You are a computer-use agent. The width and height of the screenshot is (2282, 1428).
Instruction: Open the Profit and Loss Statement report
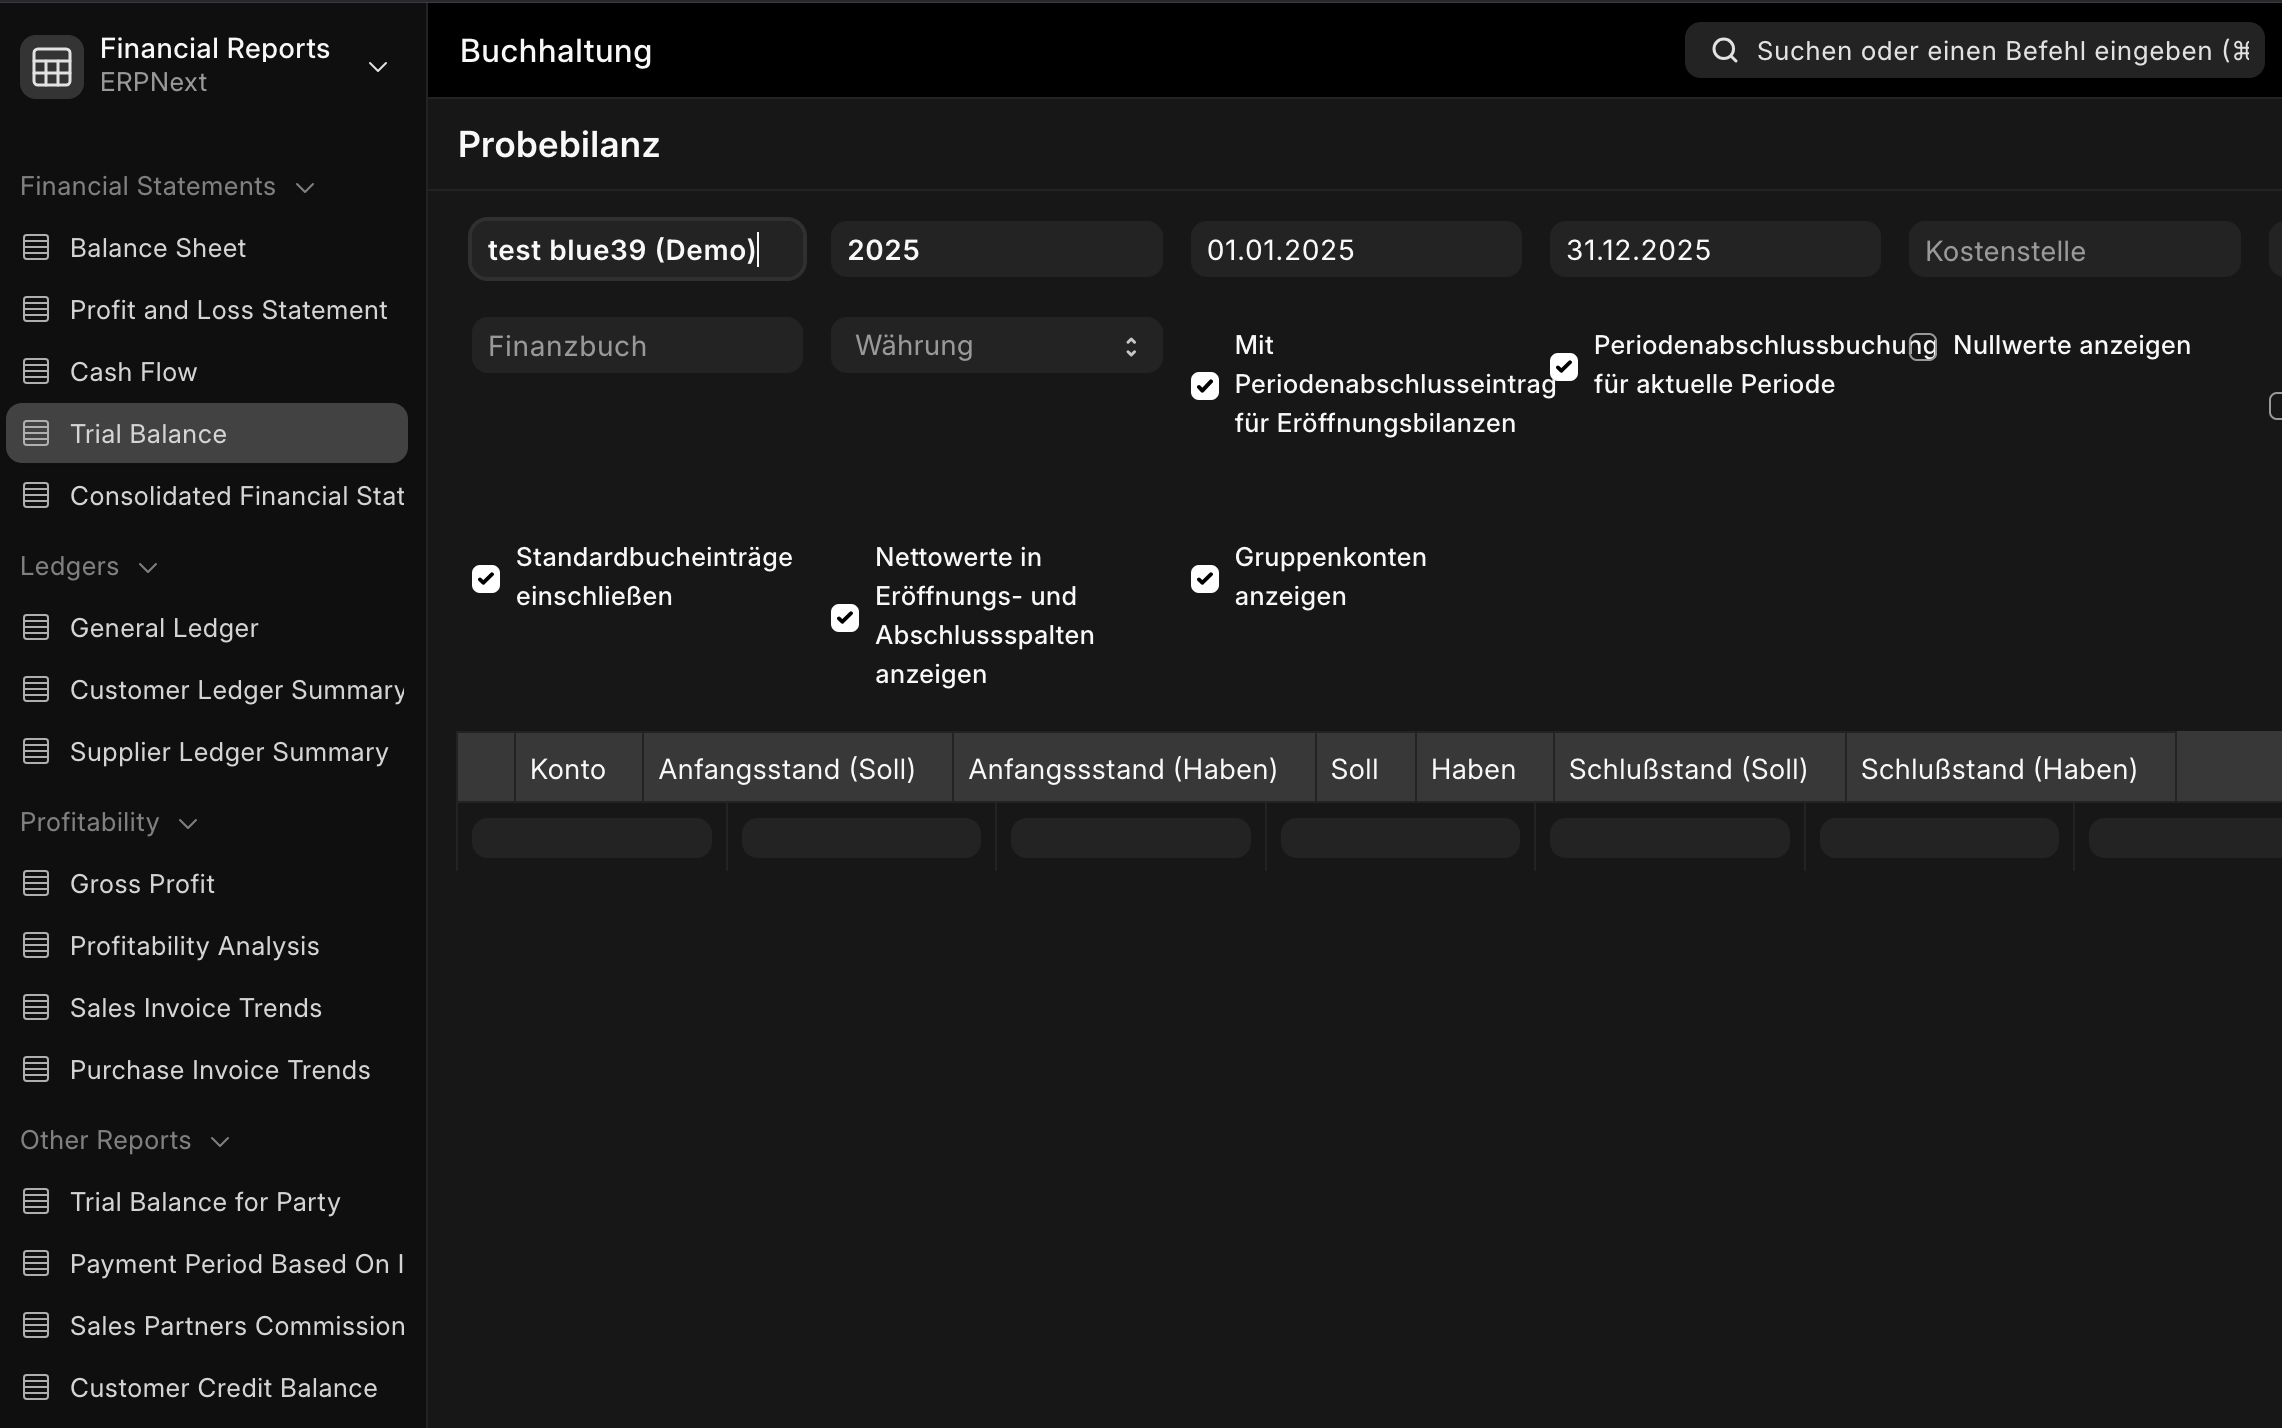(228, 310)
